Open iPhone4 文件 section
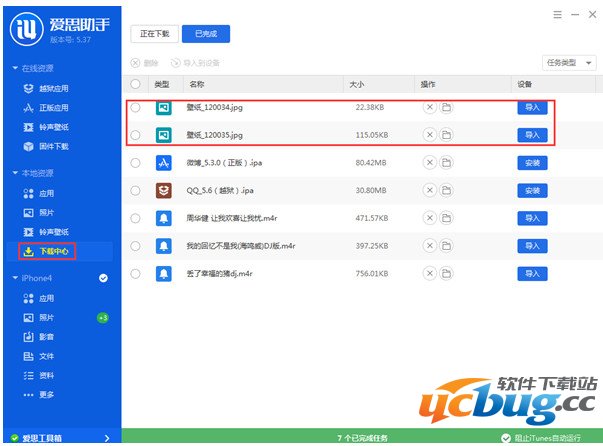Image resolution: width=603 pixels, height=446 pixels. (39, 356)
